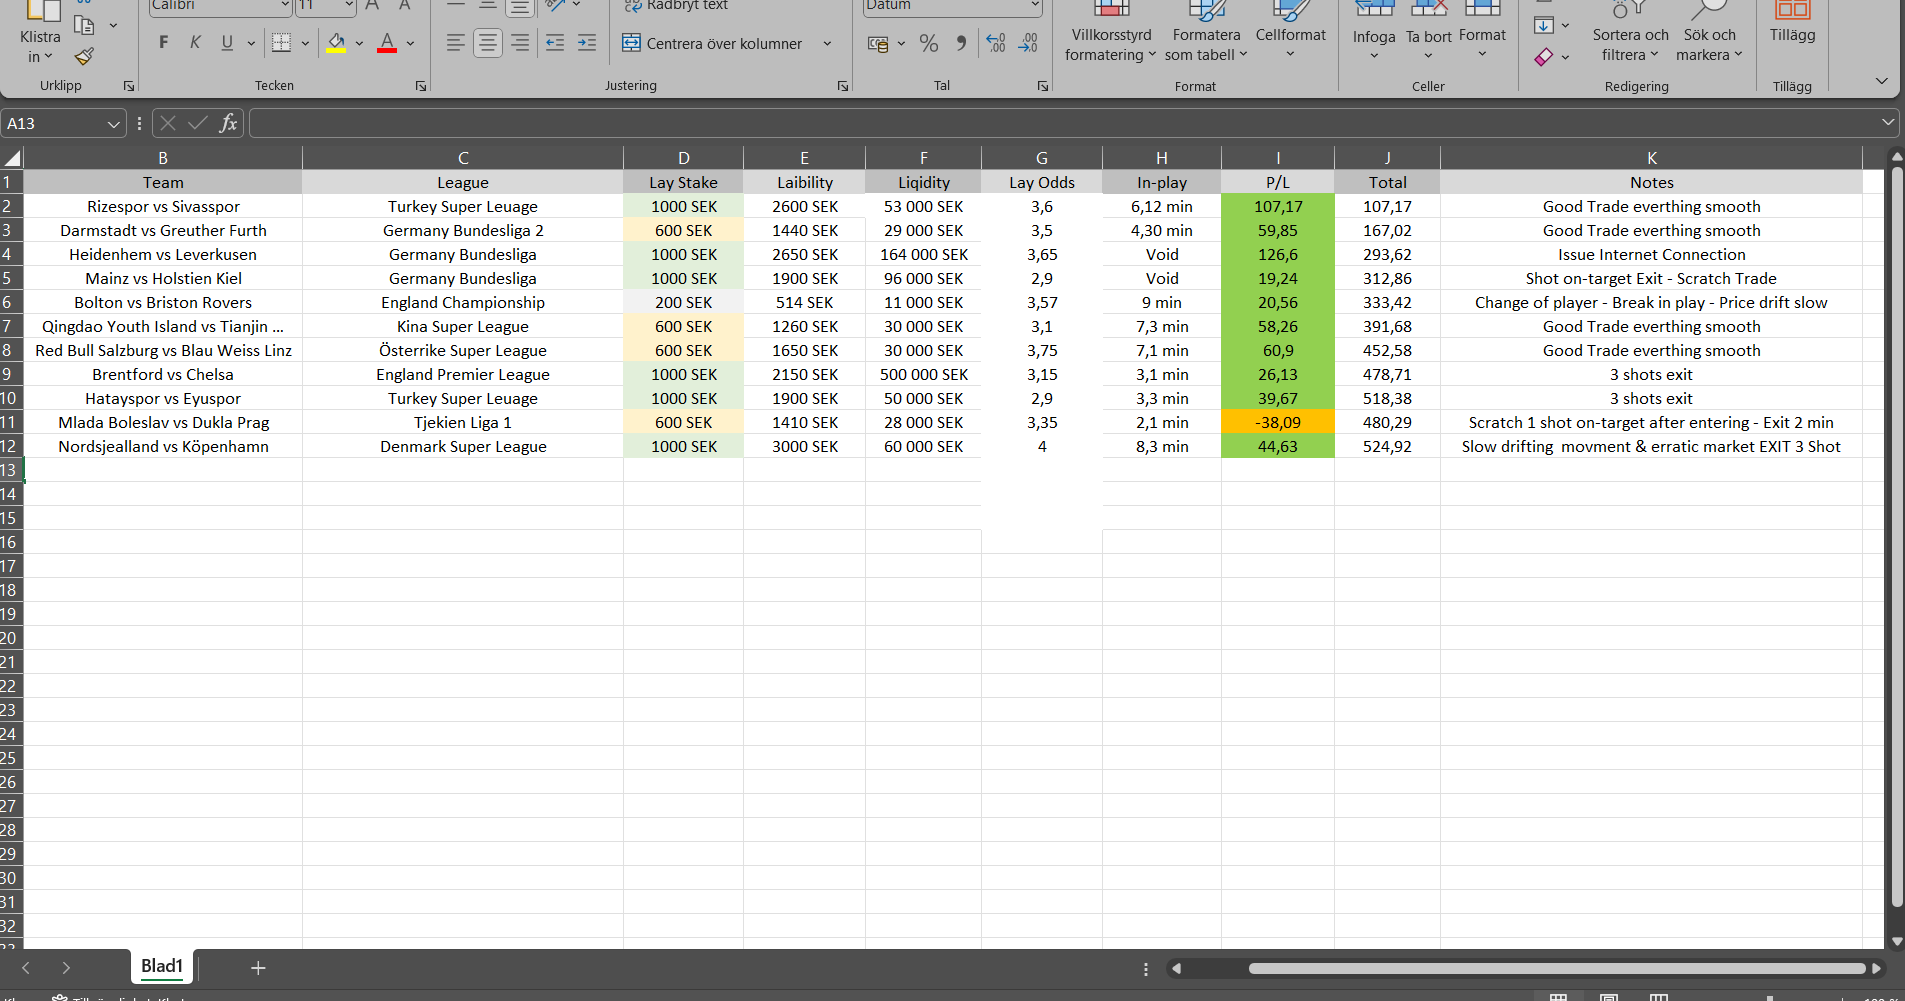Screen dimensions: 1905x1001
Task: Expand the formula bar chevron
Action: [1888, 123]
